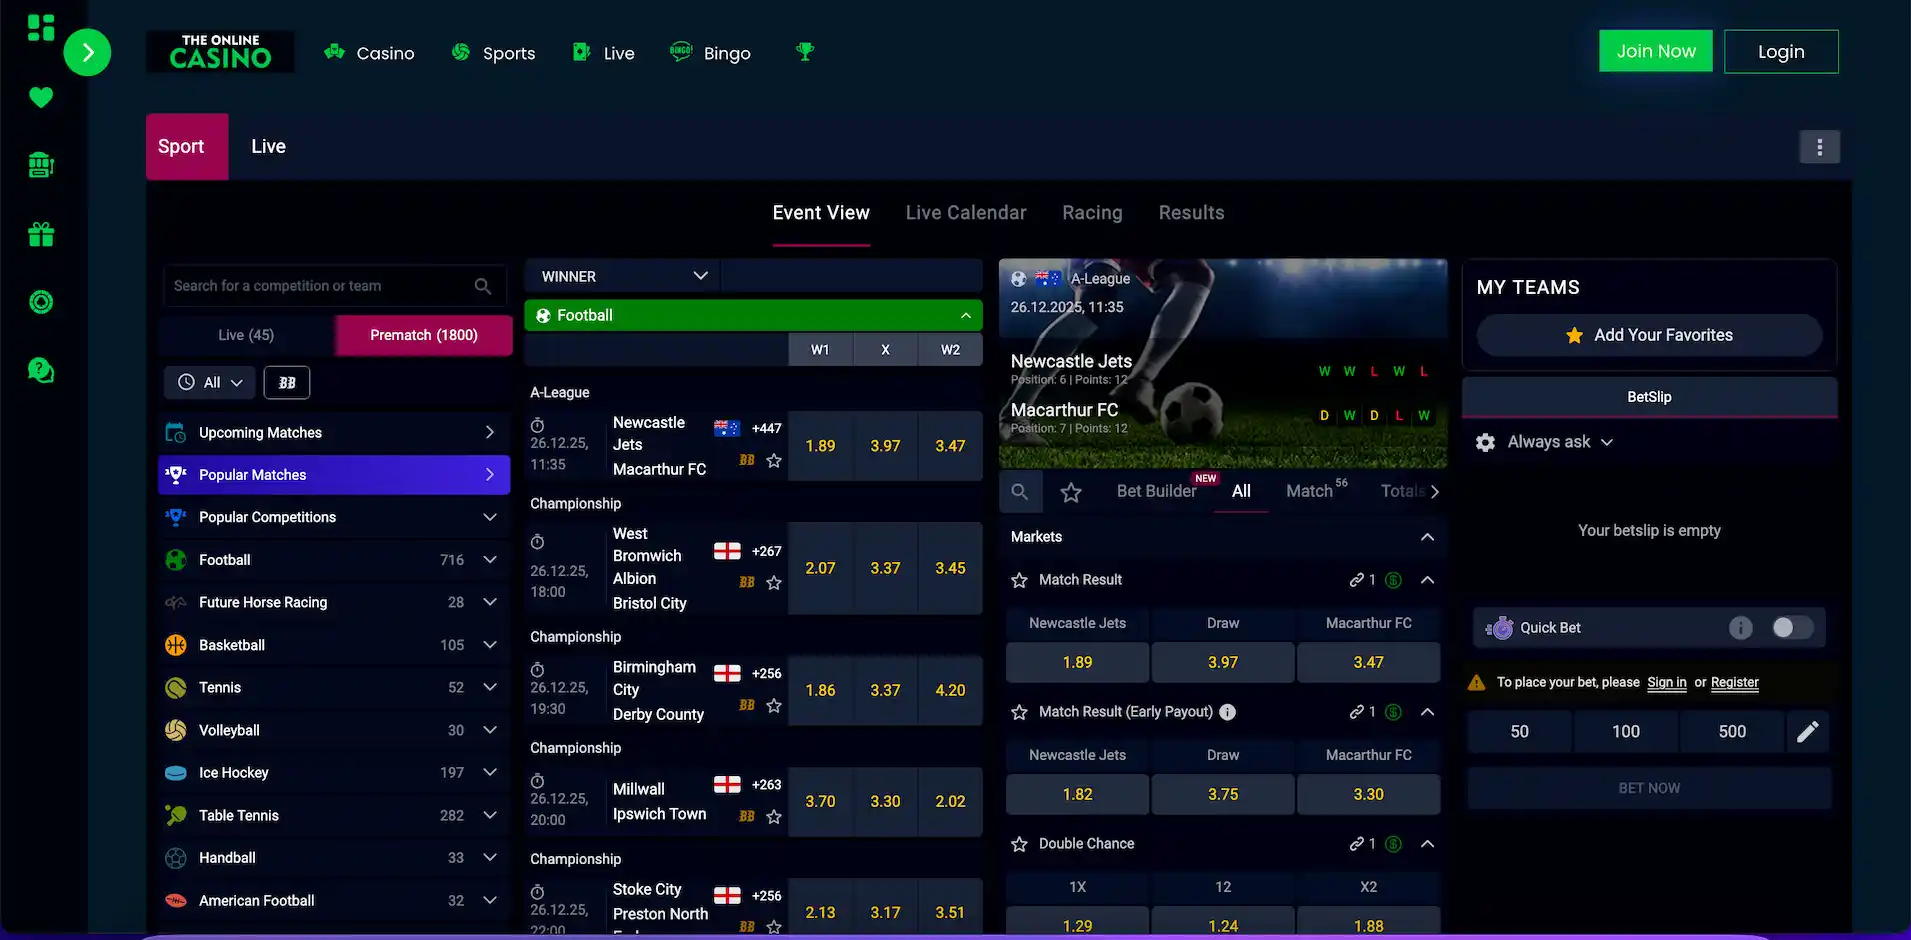1911x940 pixels.
Task: Collapse the Football sports header
Action: pos(965,315)
